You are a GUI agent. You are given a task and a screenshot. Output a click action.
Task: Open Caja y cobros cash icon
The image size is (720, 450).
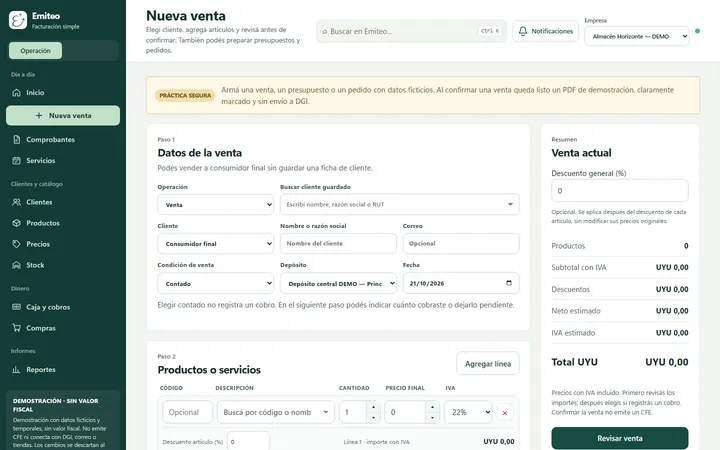17,307
